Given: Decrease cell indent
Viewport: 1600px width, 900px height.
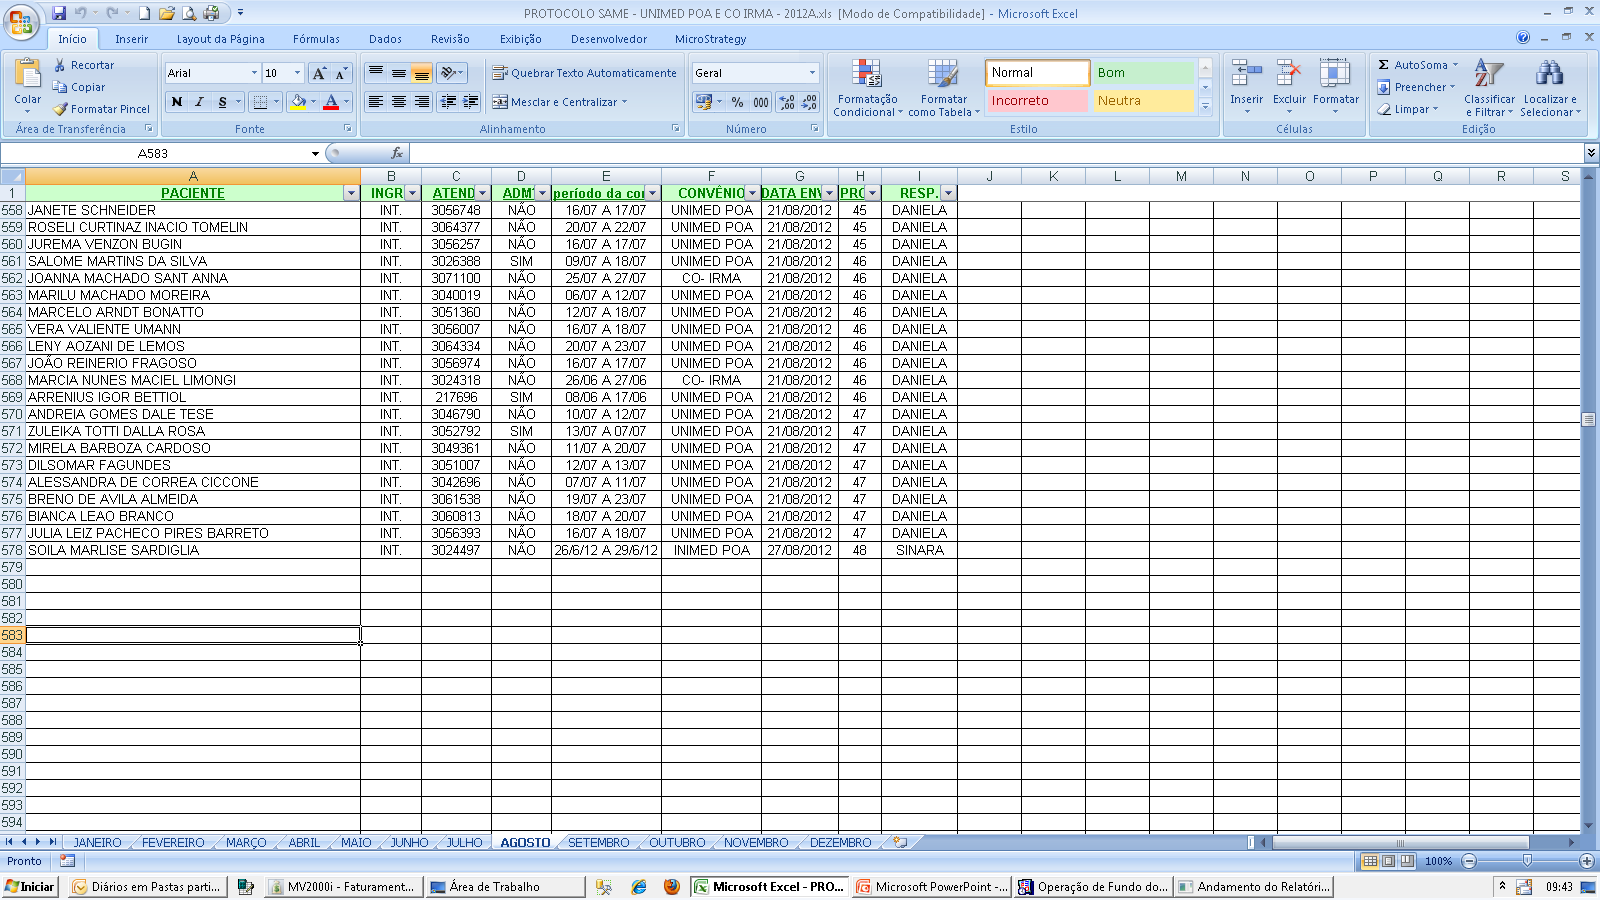Looking at the screenshot, I should (449, 102).
